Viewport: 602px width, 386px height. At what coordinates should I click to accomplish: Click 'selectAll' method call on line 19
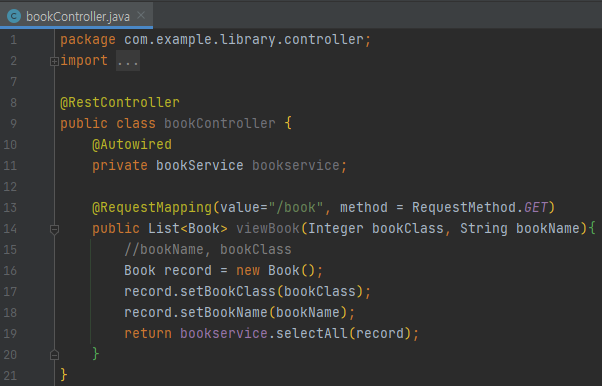click(312, 333)
